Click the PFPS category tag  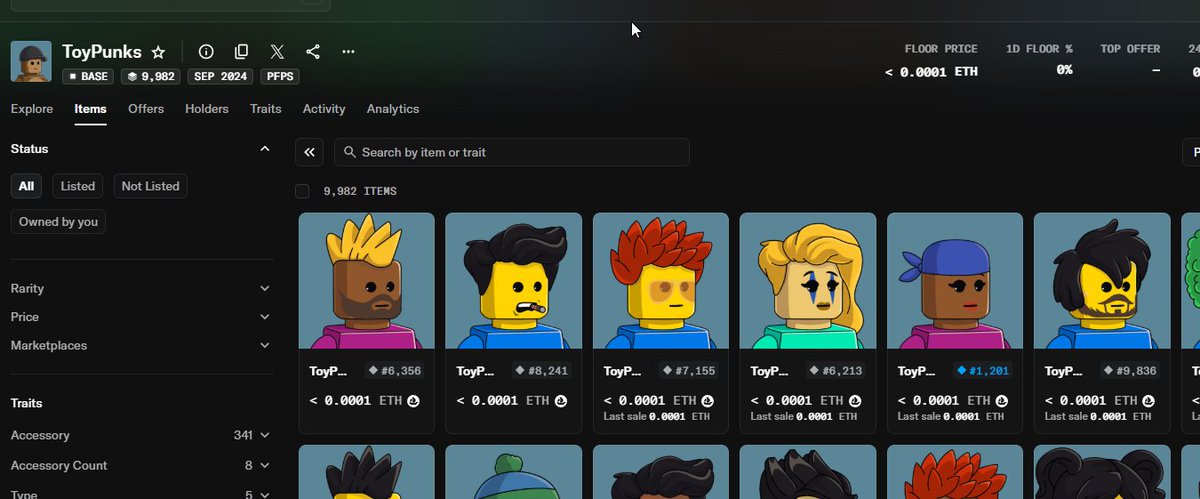click(280, 76)
